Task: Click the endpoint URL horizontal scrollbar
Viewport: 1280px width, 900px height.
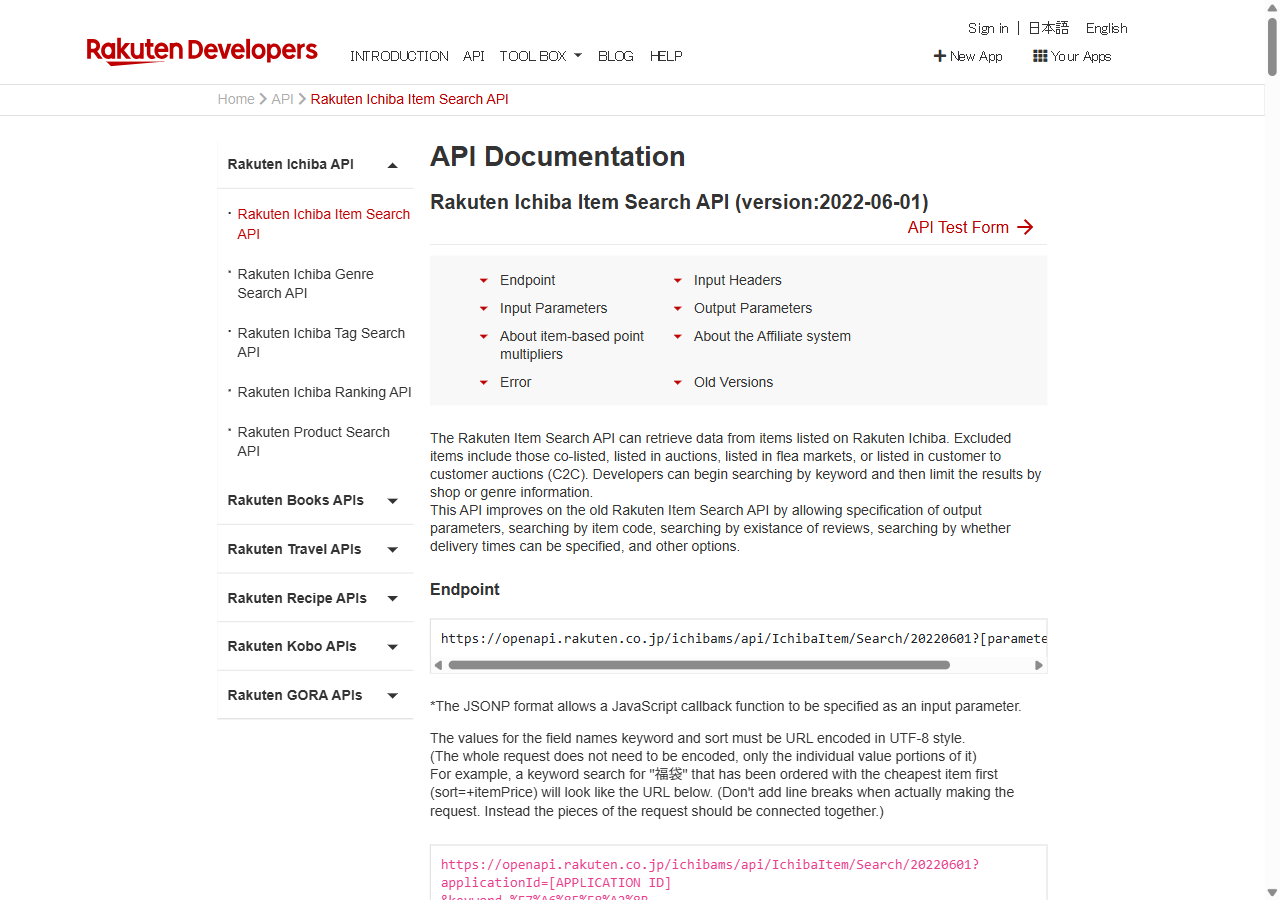Action: coord(698,665)
